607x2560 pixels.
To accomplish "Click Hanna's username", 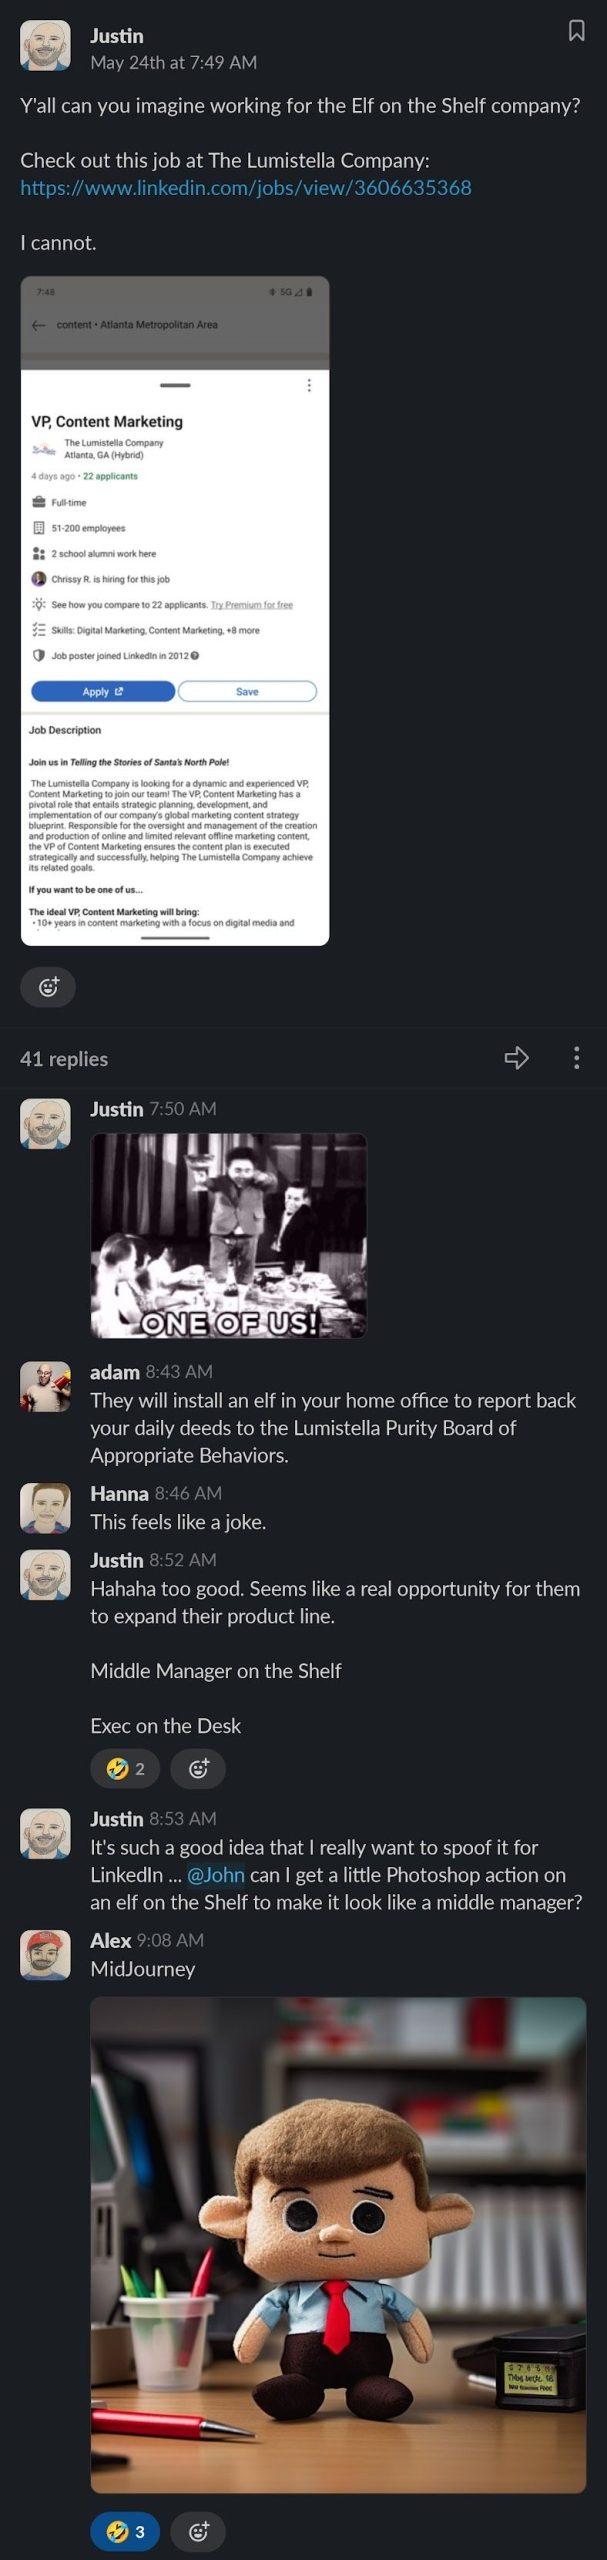I will (119, 1493).
